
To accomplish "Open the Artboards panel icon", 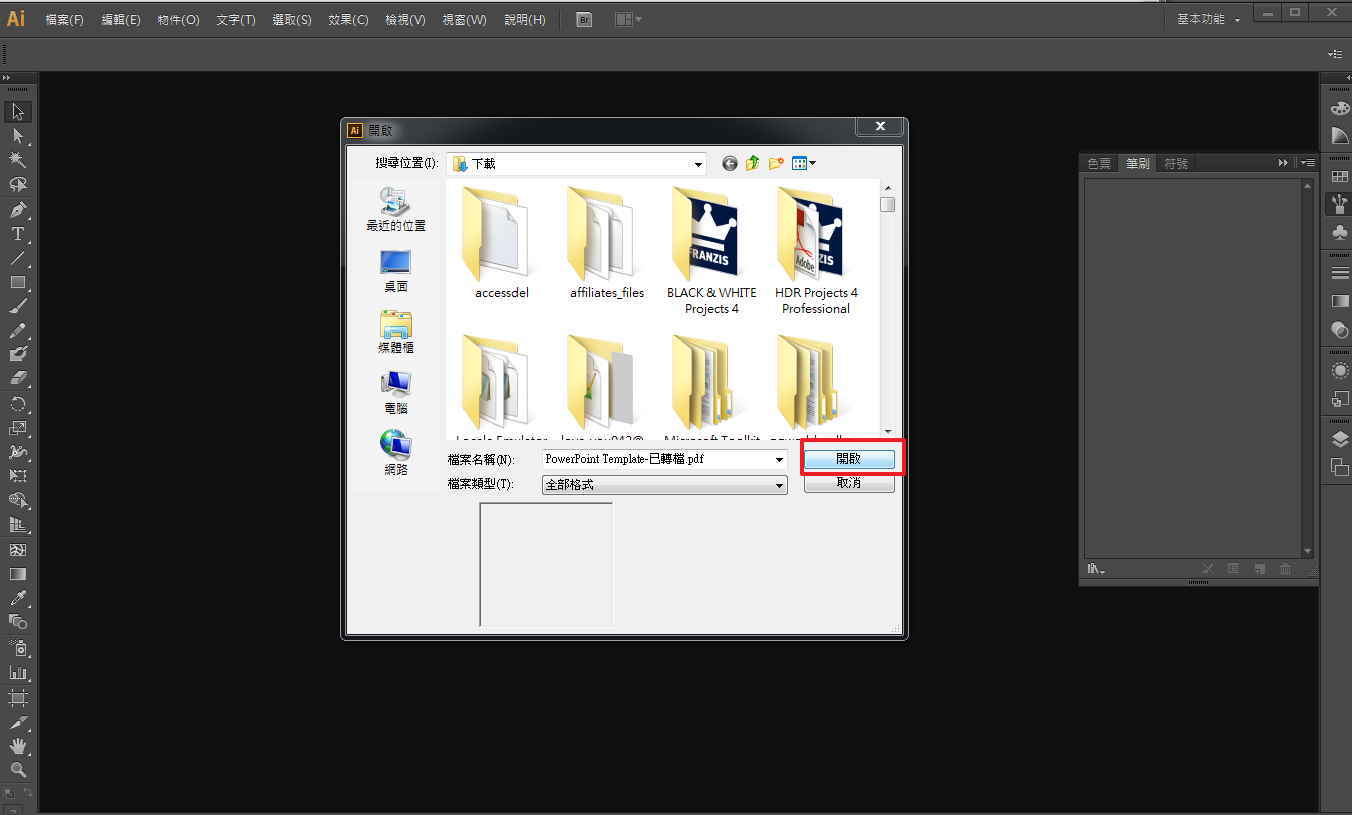I will (1340, 466).
